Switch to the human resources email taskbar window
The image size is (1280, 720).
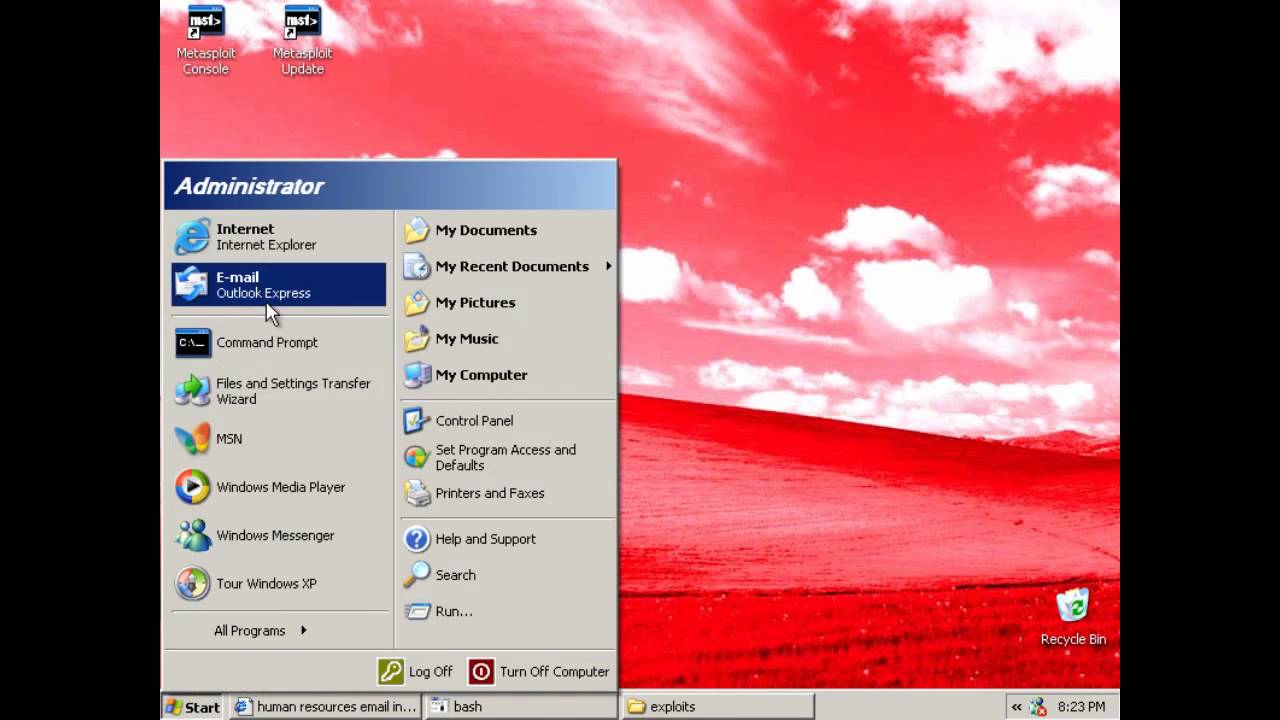pyautogui.click(x=325, y=707)
